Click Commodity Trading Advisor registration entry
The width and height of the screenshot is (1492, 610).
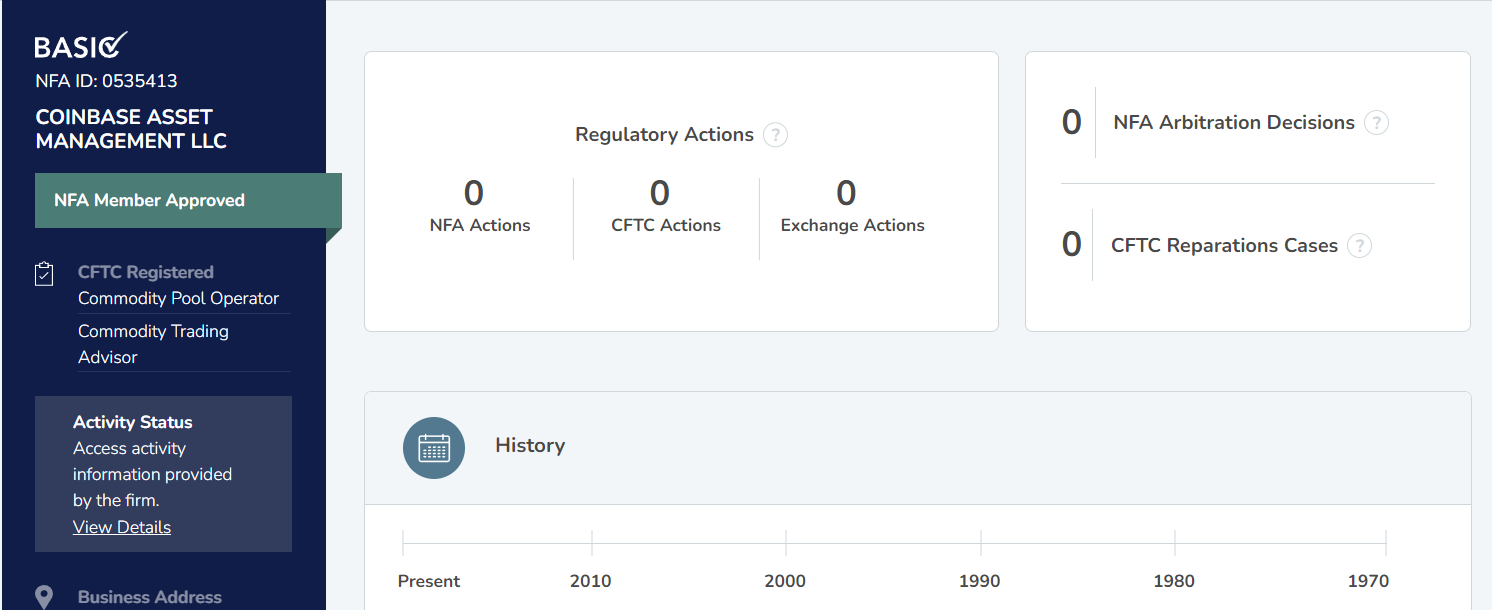(x=153, y=344)
